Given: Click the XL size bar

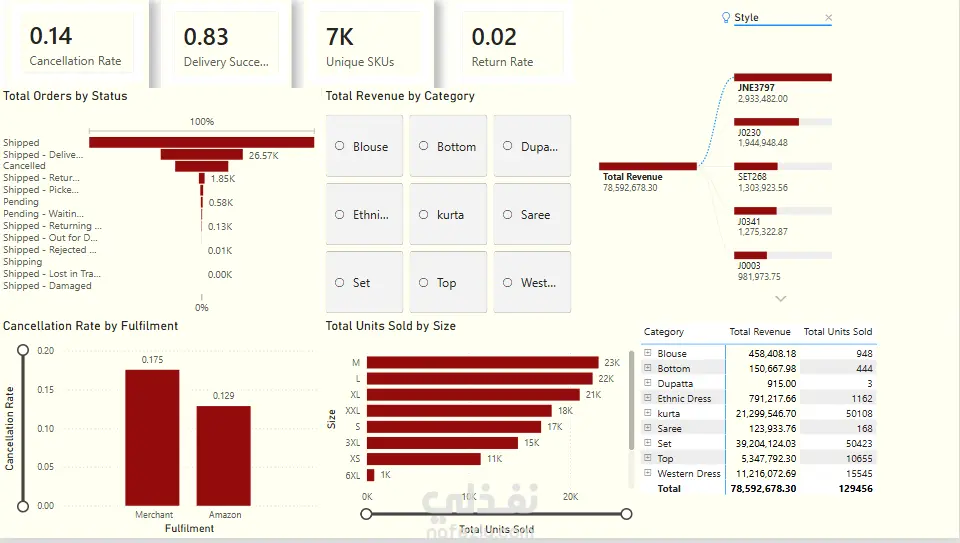Looking at the screenshot, I should click(473, 394).
